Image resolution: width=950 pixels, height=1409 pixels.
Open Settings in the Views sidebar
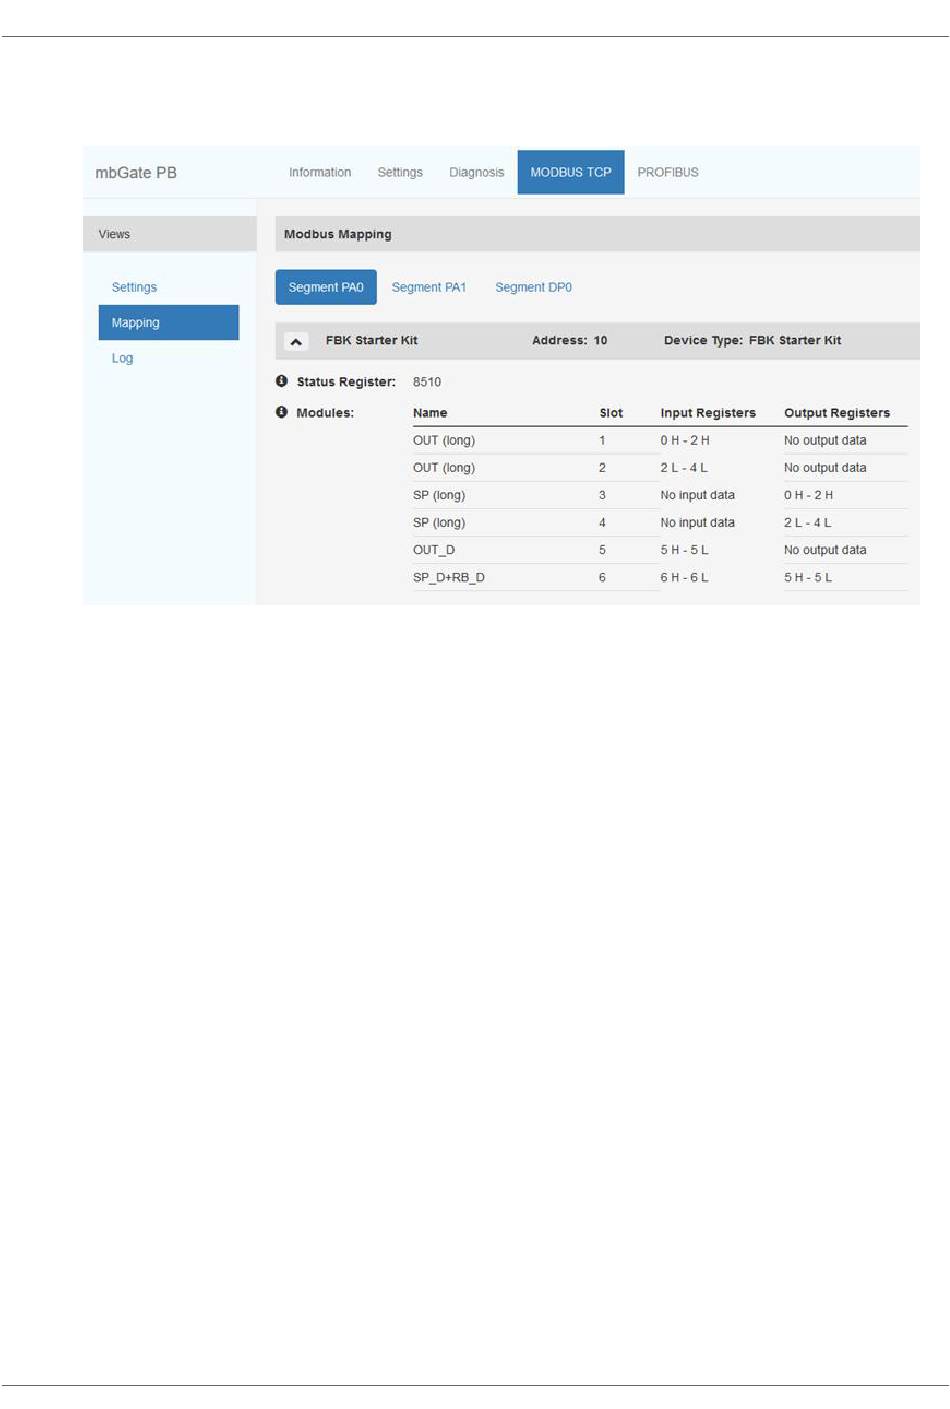click(134, 287)
